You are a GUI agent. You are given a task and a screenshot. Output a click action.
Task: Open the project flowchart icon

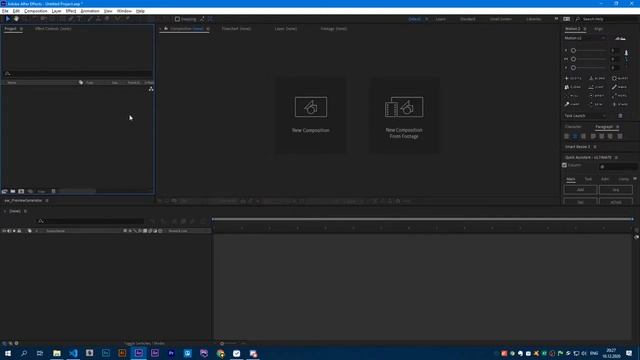coord(151,89)
